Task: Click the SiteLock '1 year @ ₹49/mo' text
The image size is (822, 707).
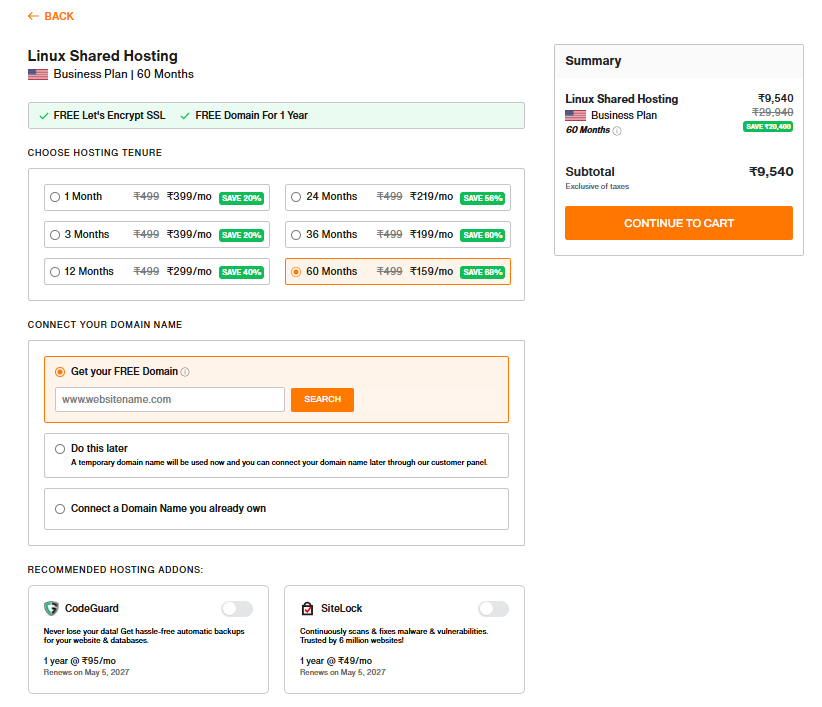Action: click(336, 661)
